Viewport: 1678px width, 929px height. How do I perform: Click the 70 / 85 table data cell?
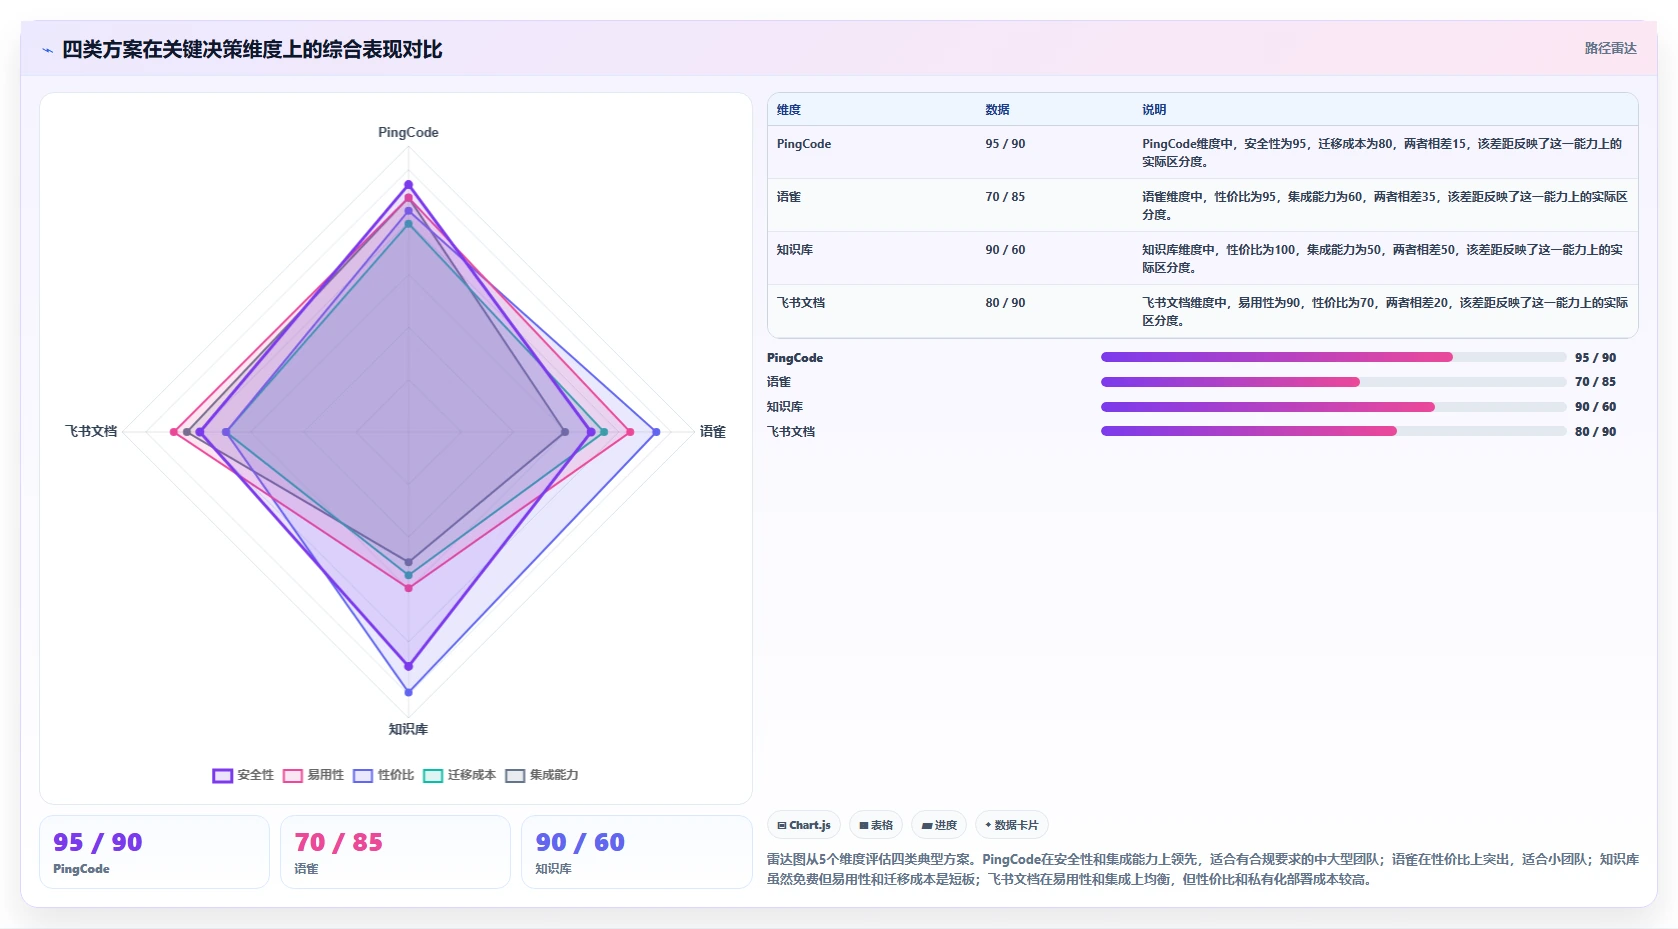pyautogui.click(x=1005, y=197)
